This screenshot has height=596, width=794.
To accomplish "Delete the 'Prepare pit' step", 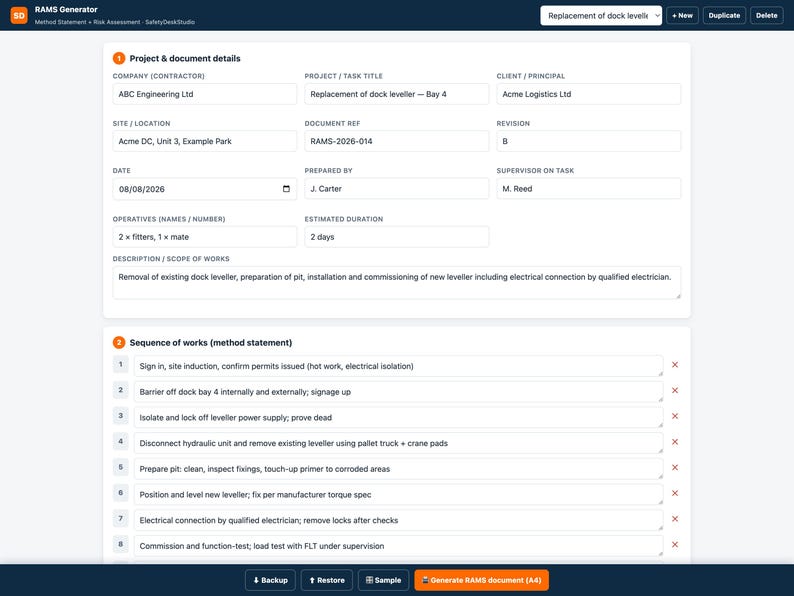I will click(x=674, y=468).
